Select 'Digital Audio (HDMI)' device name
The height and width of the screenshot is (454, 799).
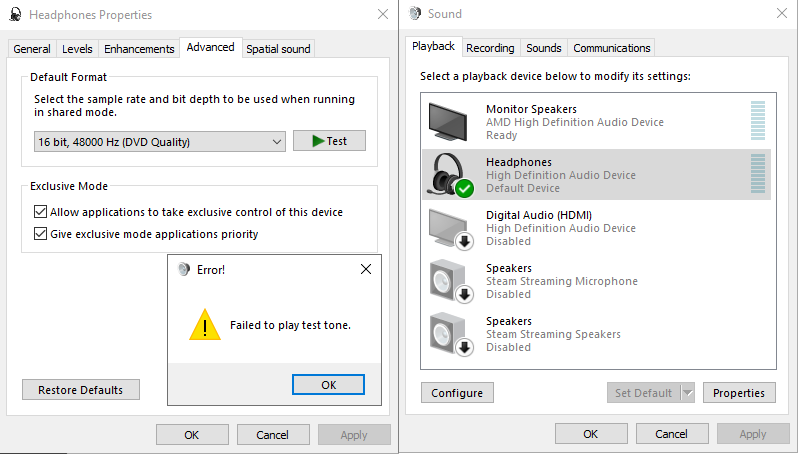539,215
